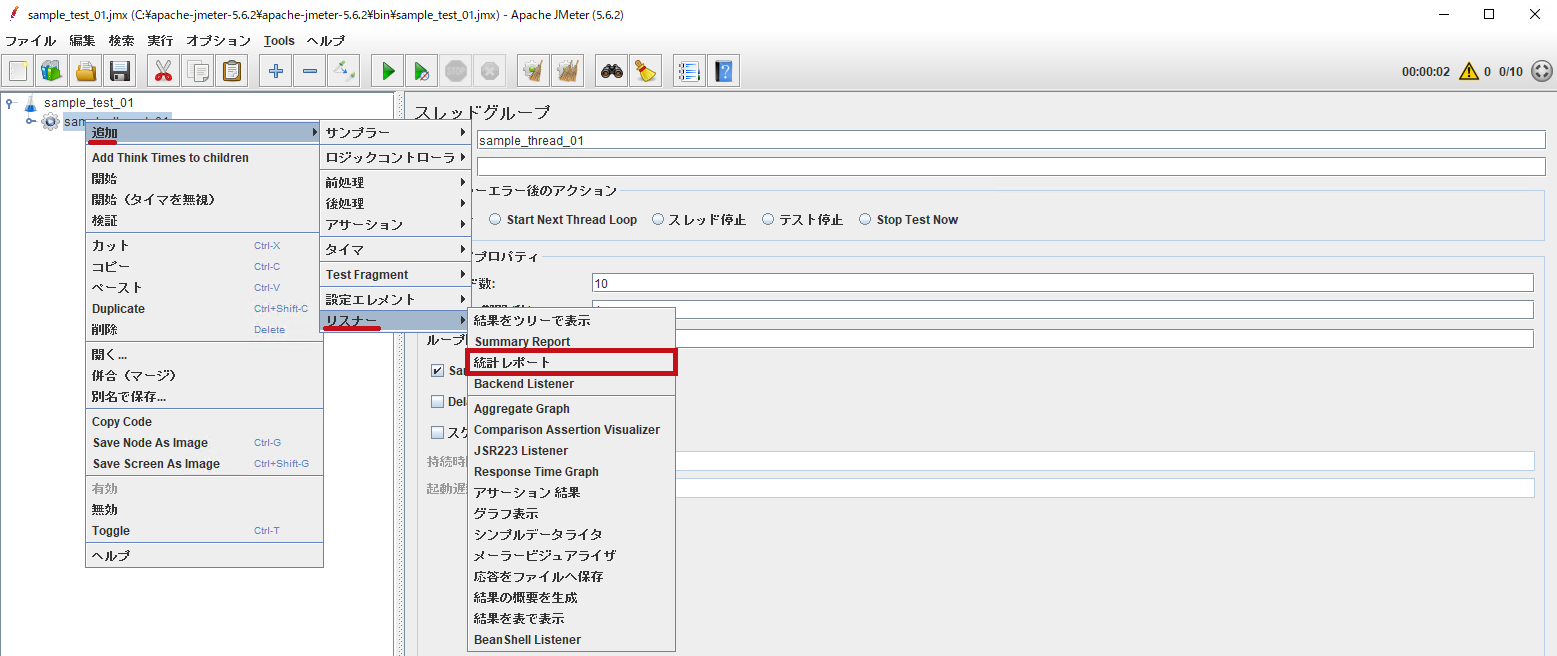Image resolution: width=1557 pixels, height=656 pixels.
Task: Select the Stop Test Now radio option
Action: [865, 220]
